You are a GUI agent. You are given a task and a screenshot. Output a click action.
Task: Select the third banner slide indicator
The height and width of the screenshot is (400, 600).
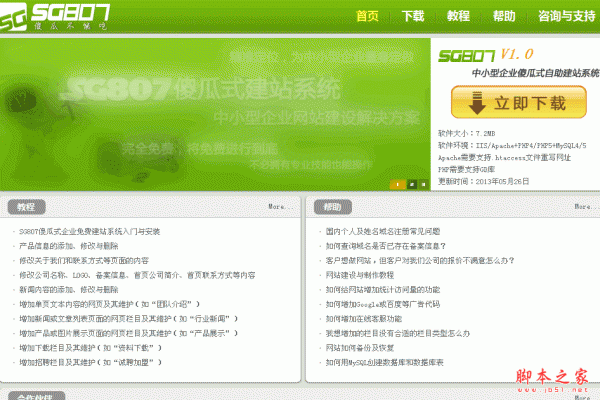(423, 184)
